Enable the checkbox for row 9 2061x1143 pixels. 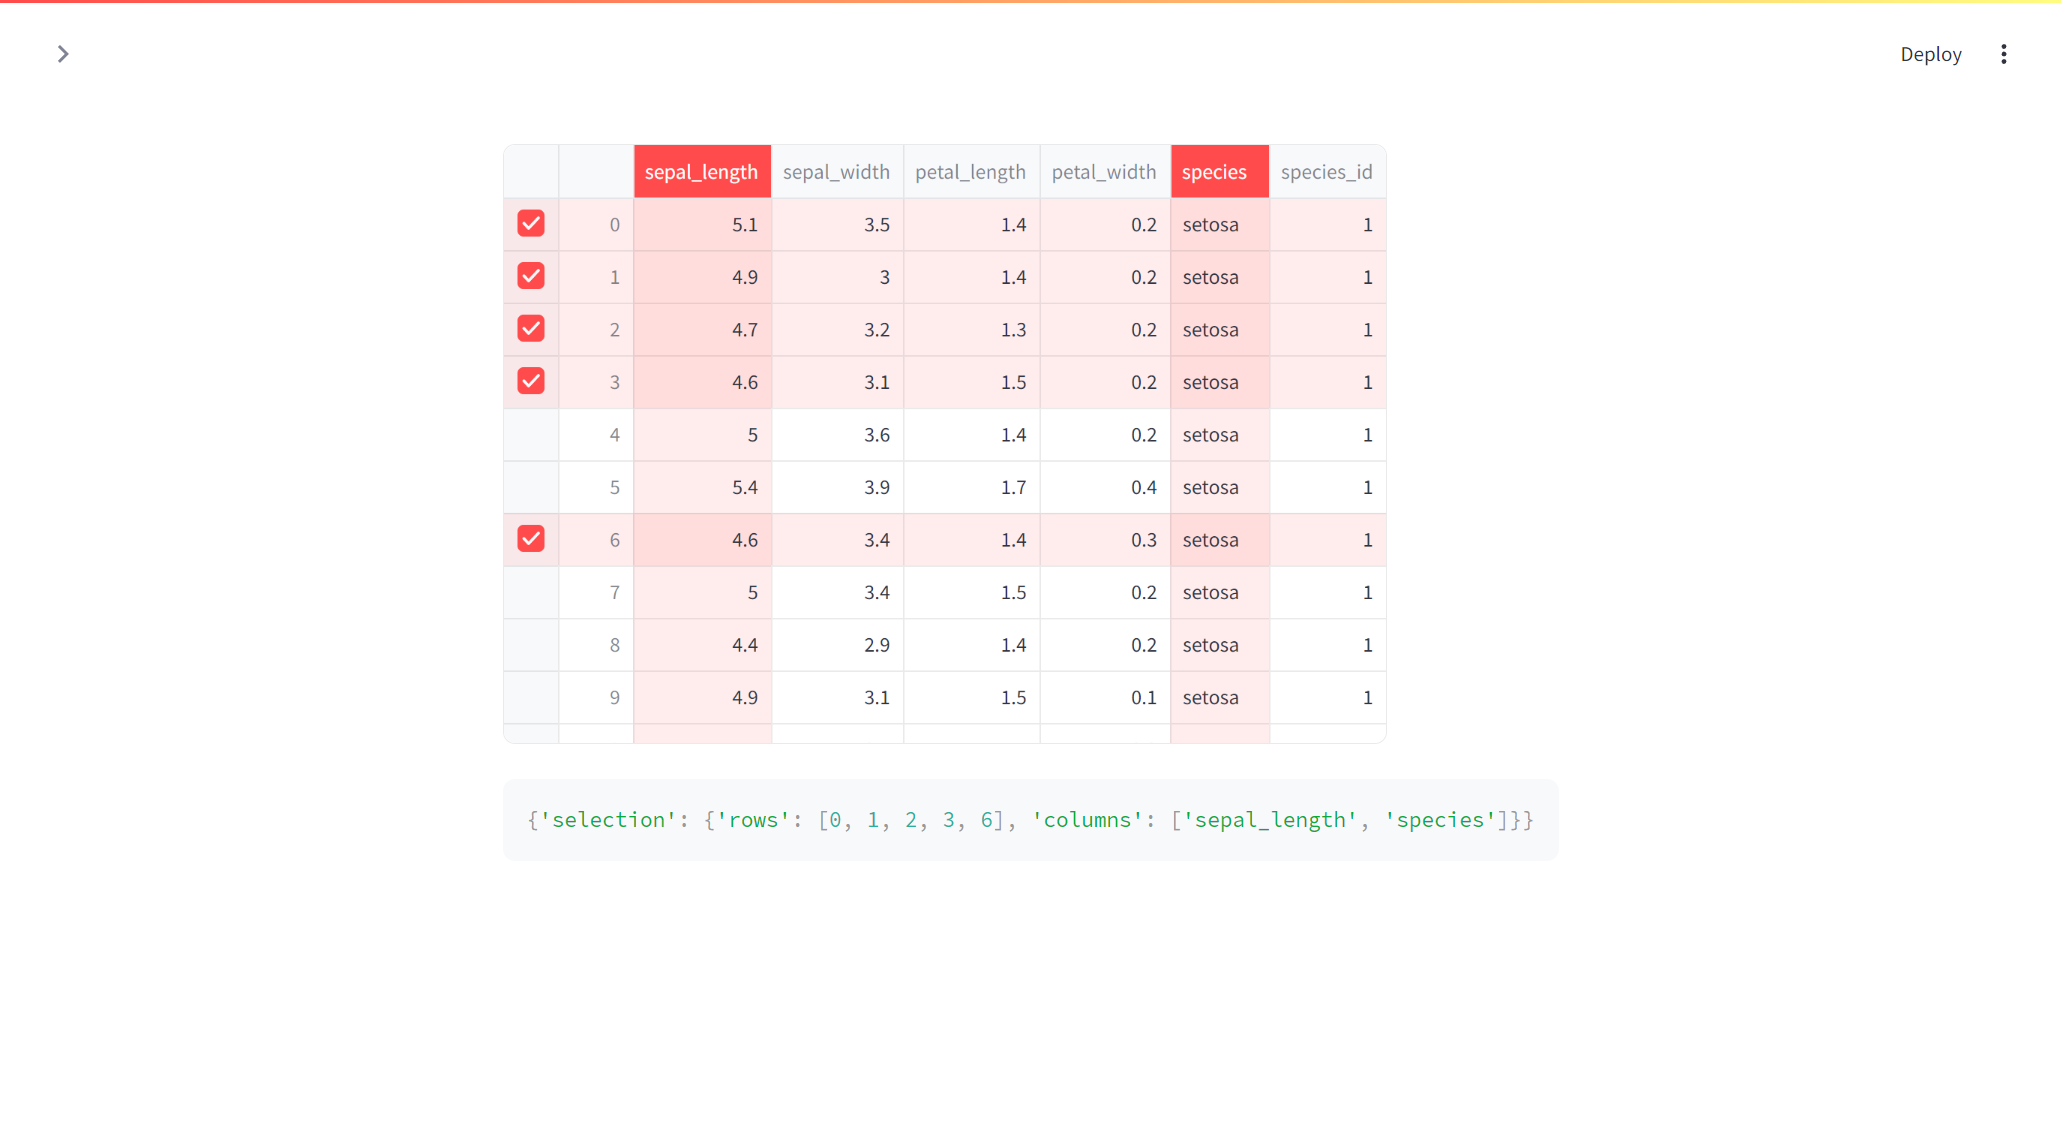[x=531, y=697]
